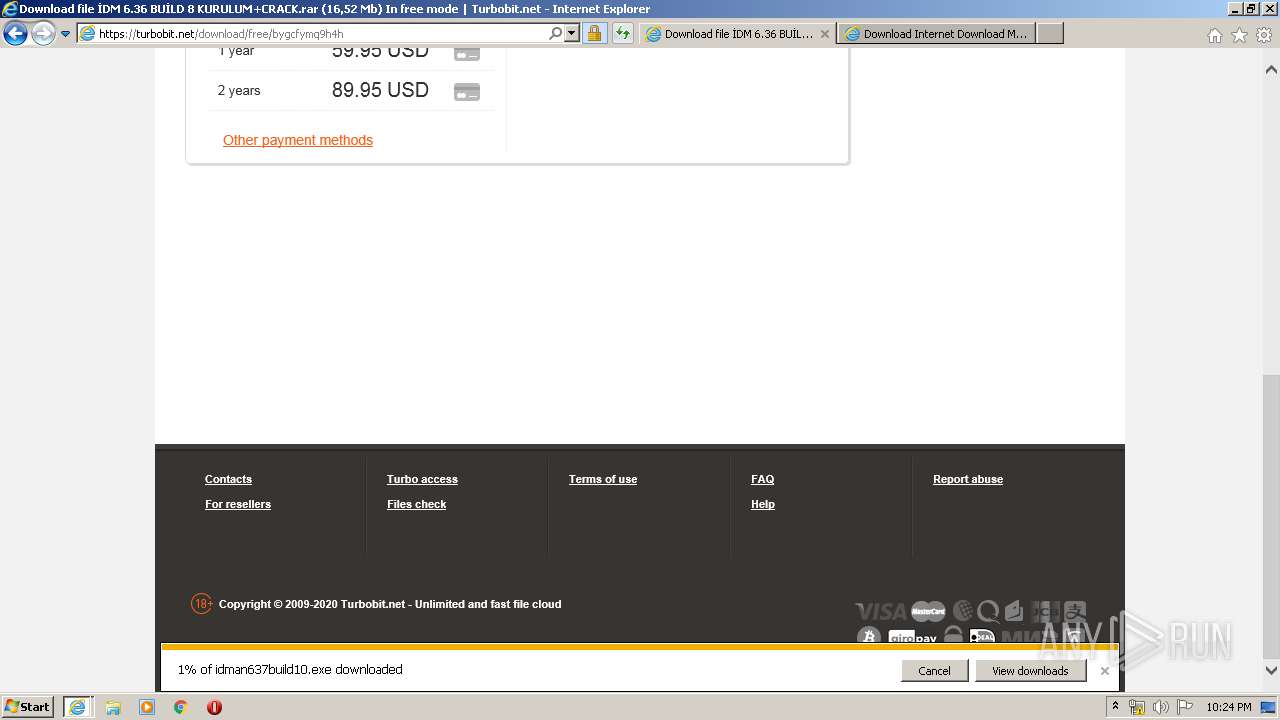Click the WebMoney globe payment logo

tap(963, 611)
